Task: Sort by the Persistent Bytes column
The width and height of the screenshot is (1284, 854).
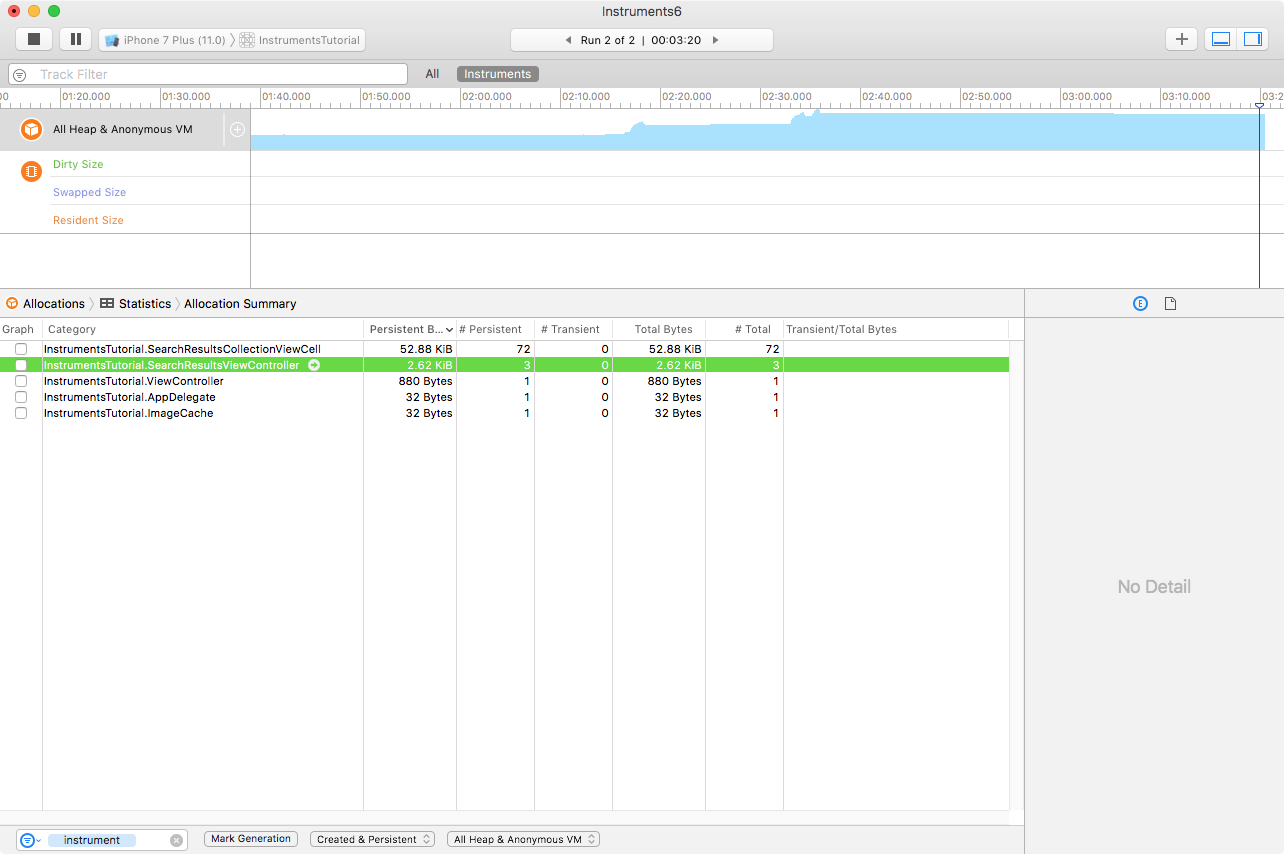Action: tap(410, 329)
